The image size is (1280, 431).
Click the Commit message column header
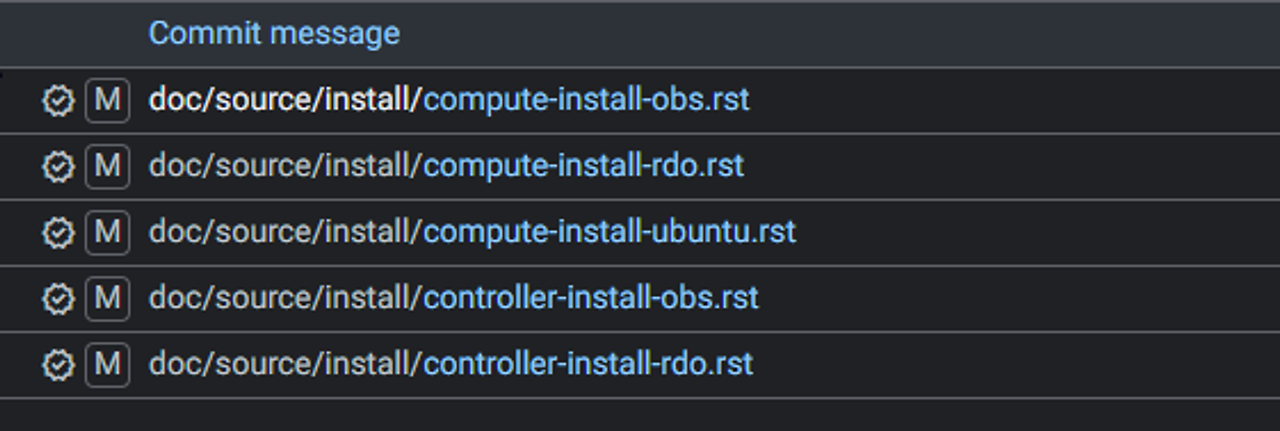pos(274,33)
